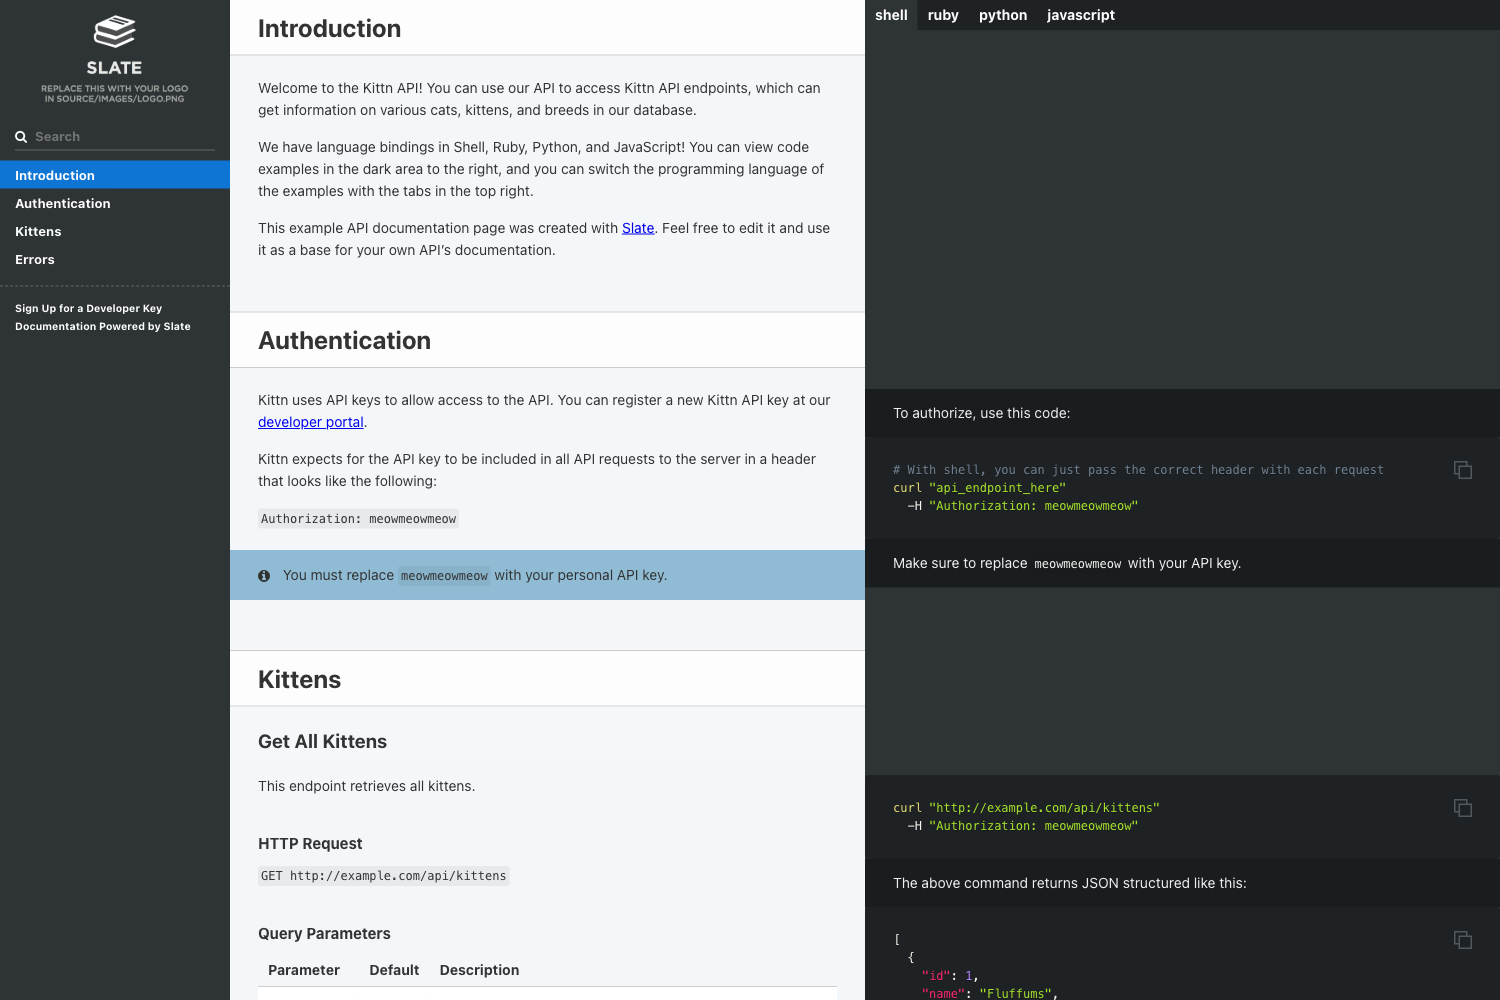Open the developer portal link
Viewport: 1500px width, 1000px height.
click(310, 421)
